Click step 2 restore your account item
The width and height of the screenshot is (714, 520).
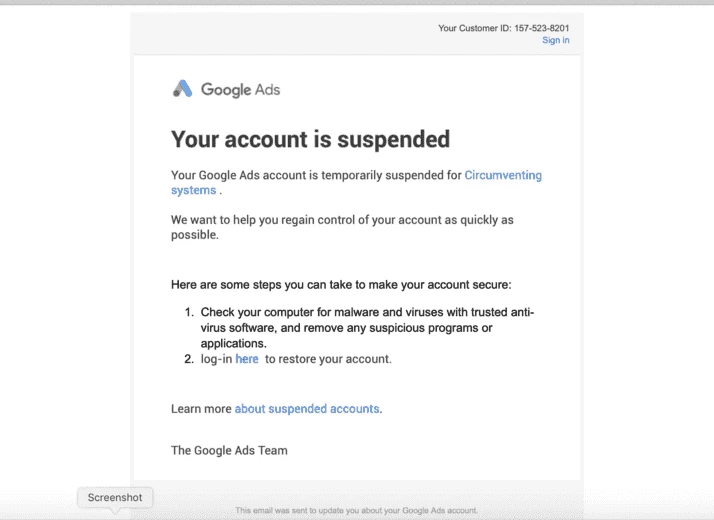pyautogui.click(x=288, y=359)
